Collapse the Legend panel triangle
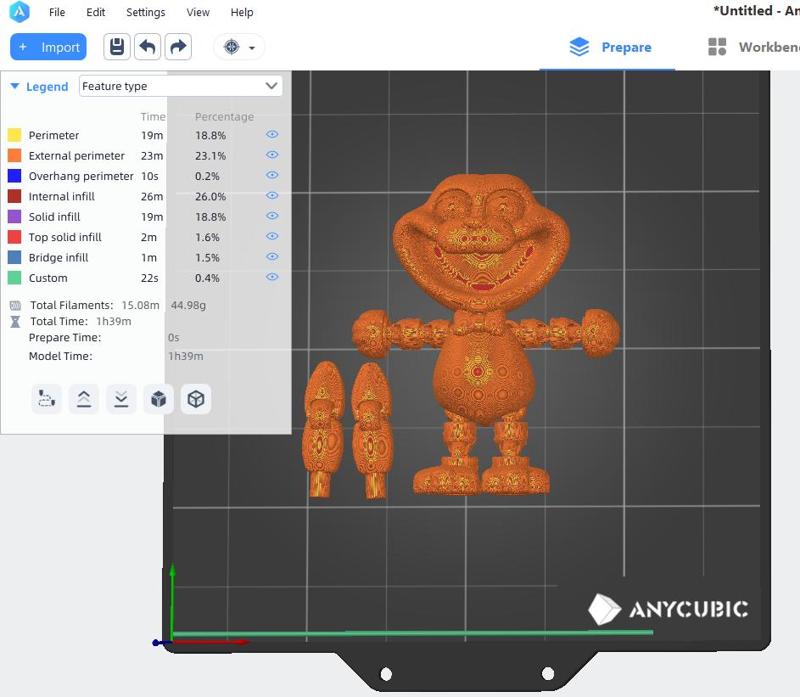 14,87
